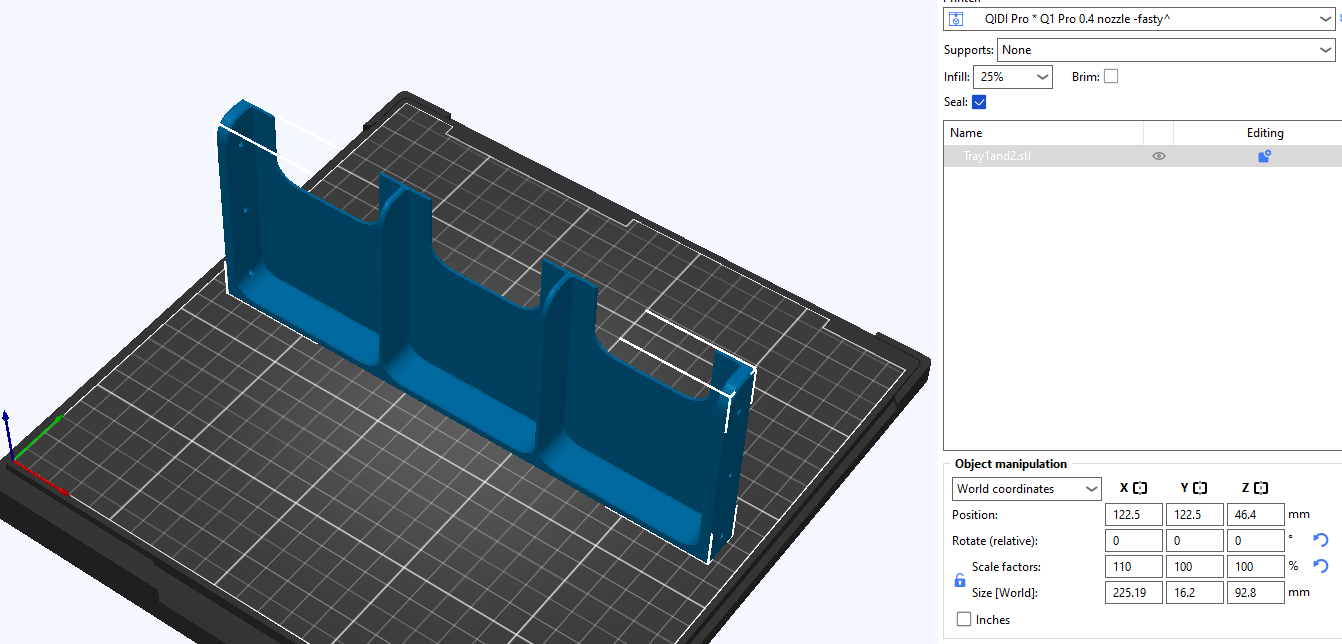Click the editing settings icon for Tray1and2.stl
The width and height of the screenshot is (1342, 644).
(x=1264, y=156)
